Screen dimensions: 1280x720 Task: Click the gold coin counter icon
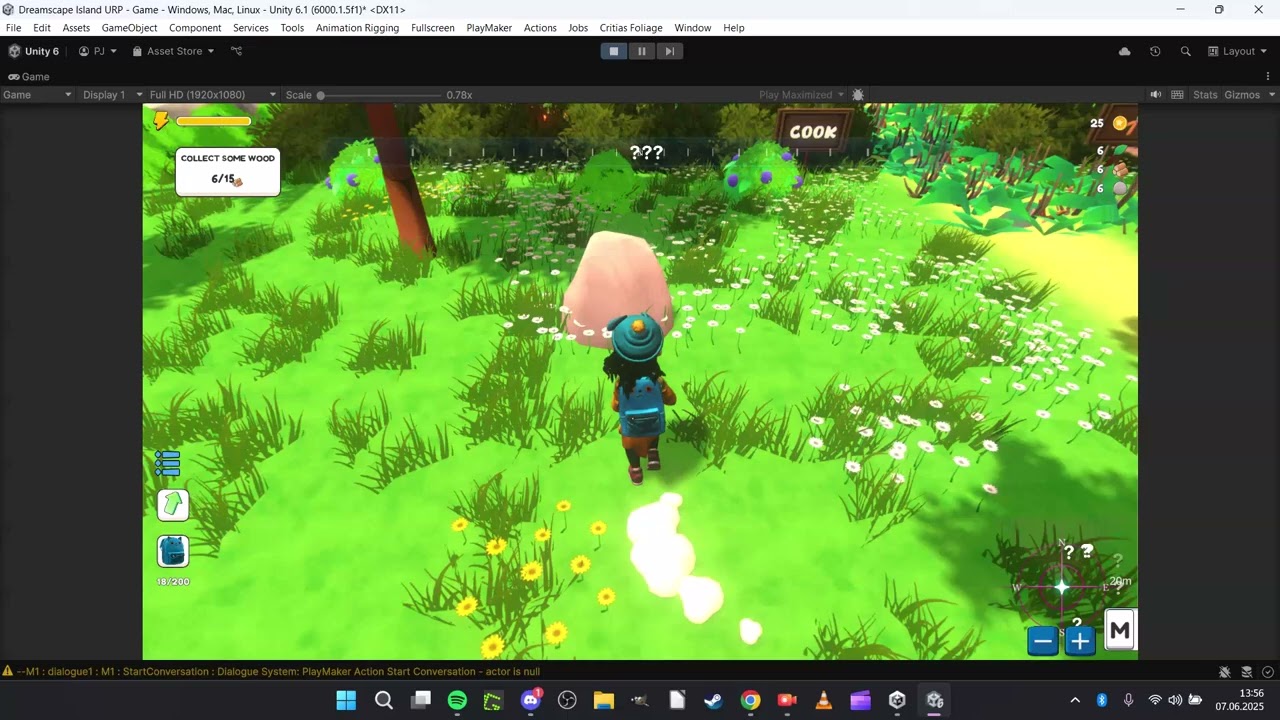[x=1120, y=123]
